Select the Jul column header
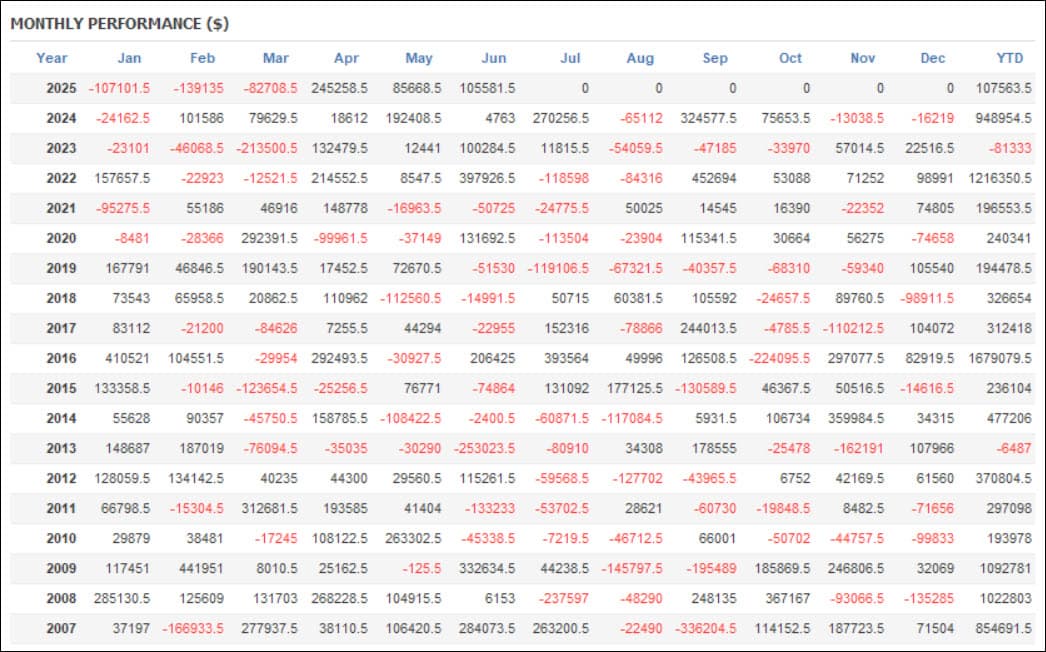Image resolution: width=1046 pixels, height=652 pixels. [570, 58]
